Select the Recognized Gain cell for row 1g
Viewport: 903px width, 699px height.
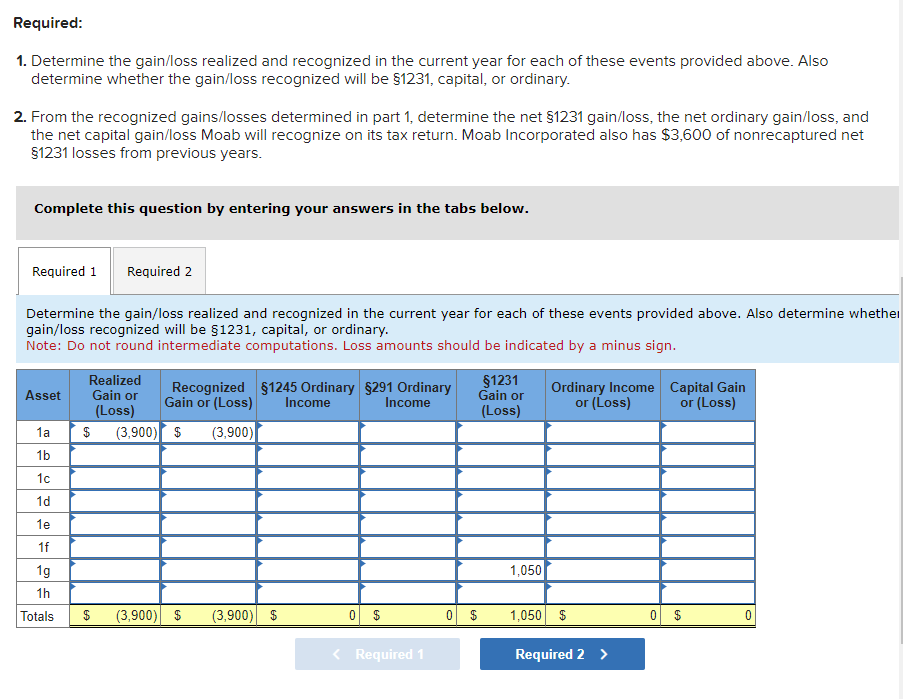(208, 570)
